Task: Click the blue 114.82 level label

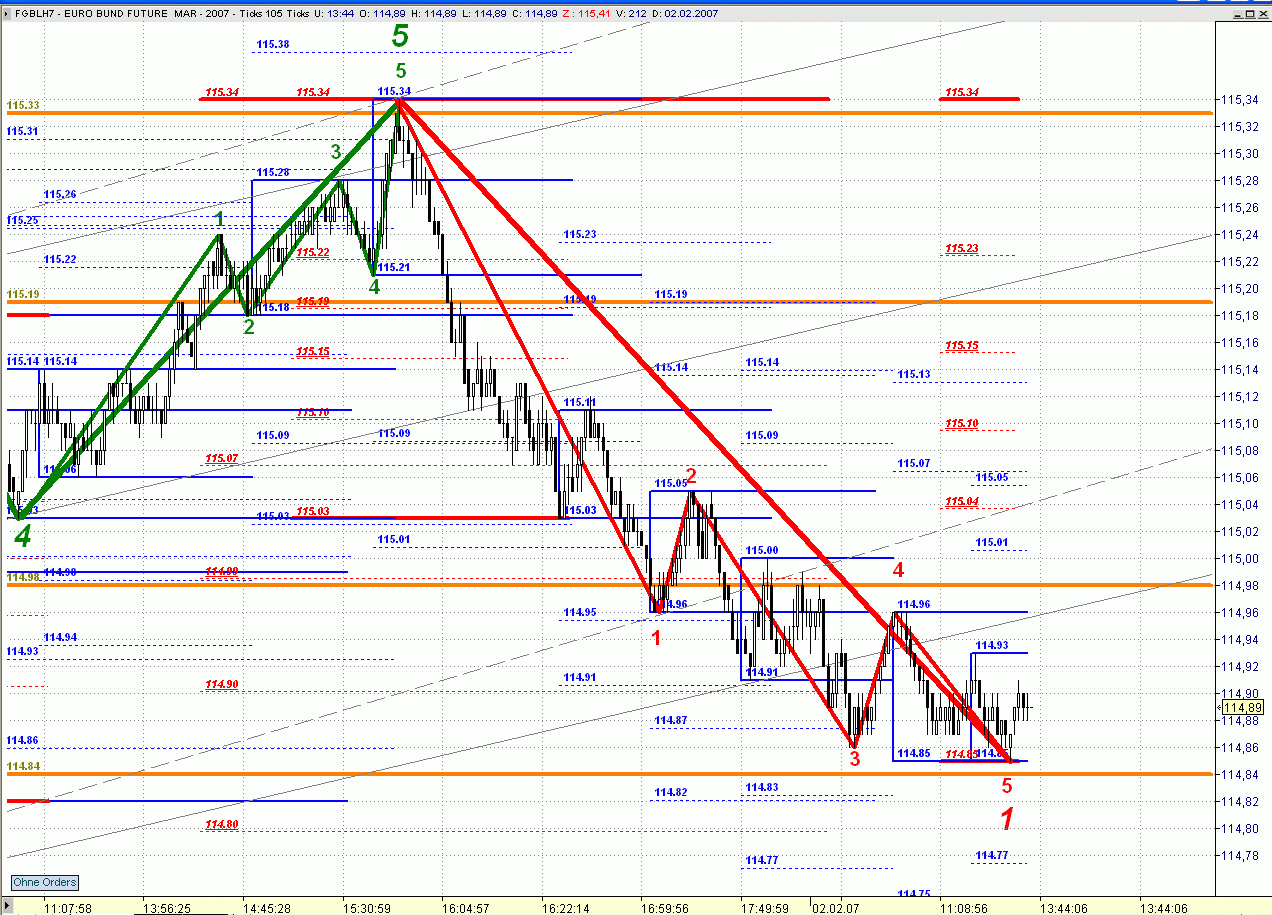Action: 672,792
